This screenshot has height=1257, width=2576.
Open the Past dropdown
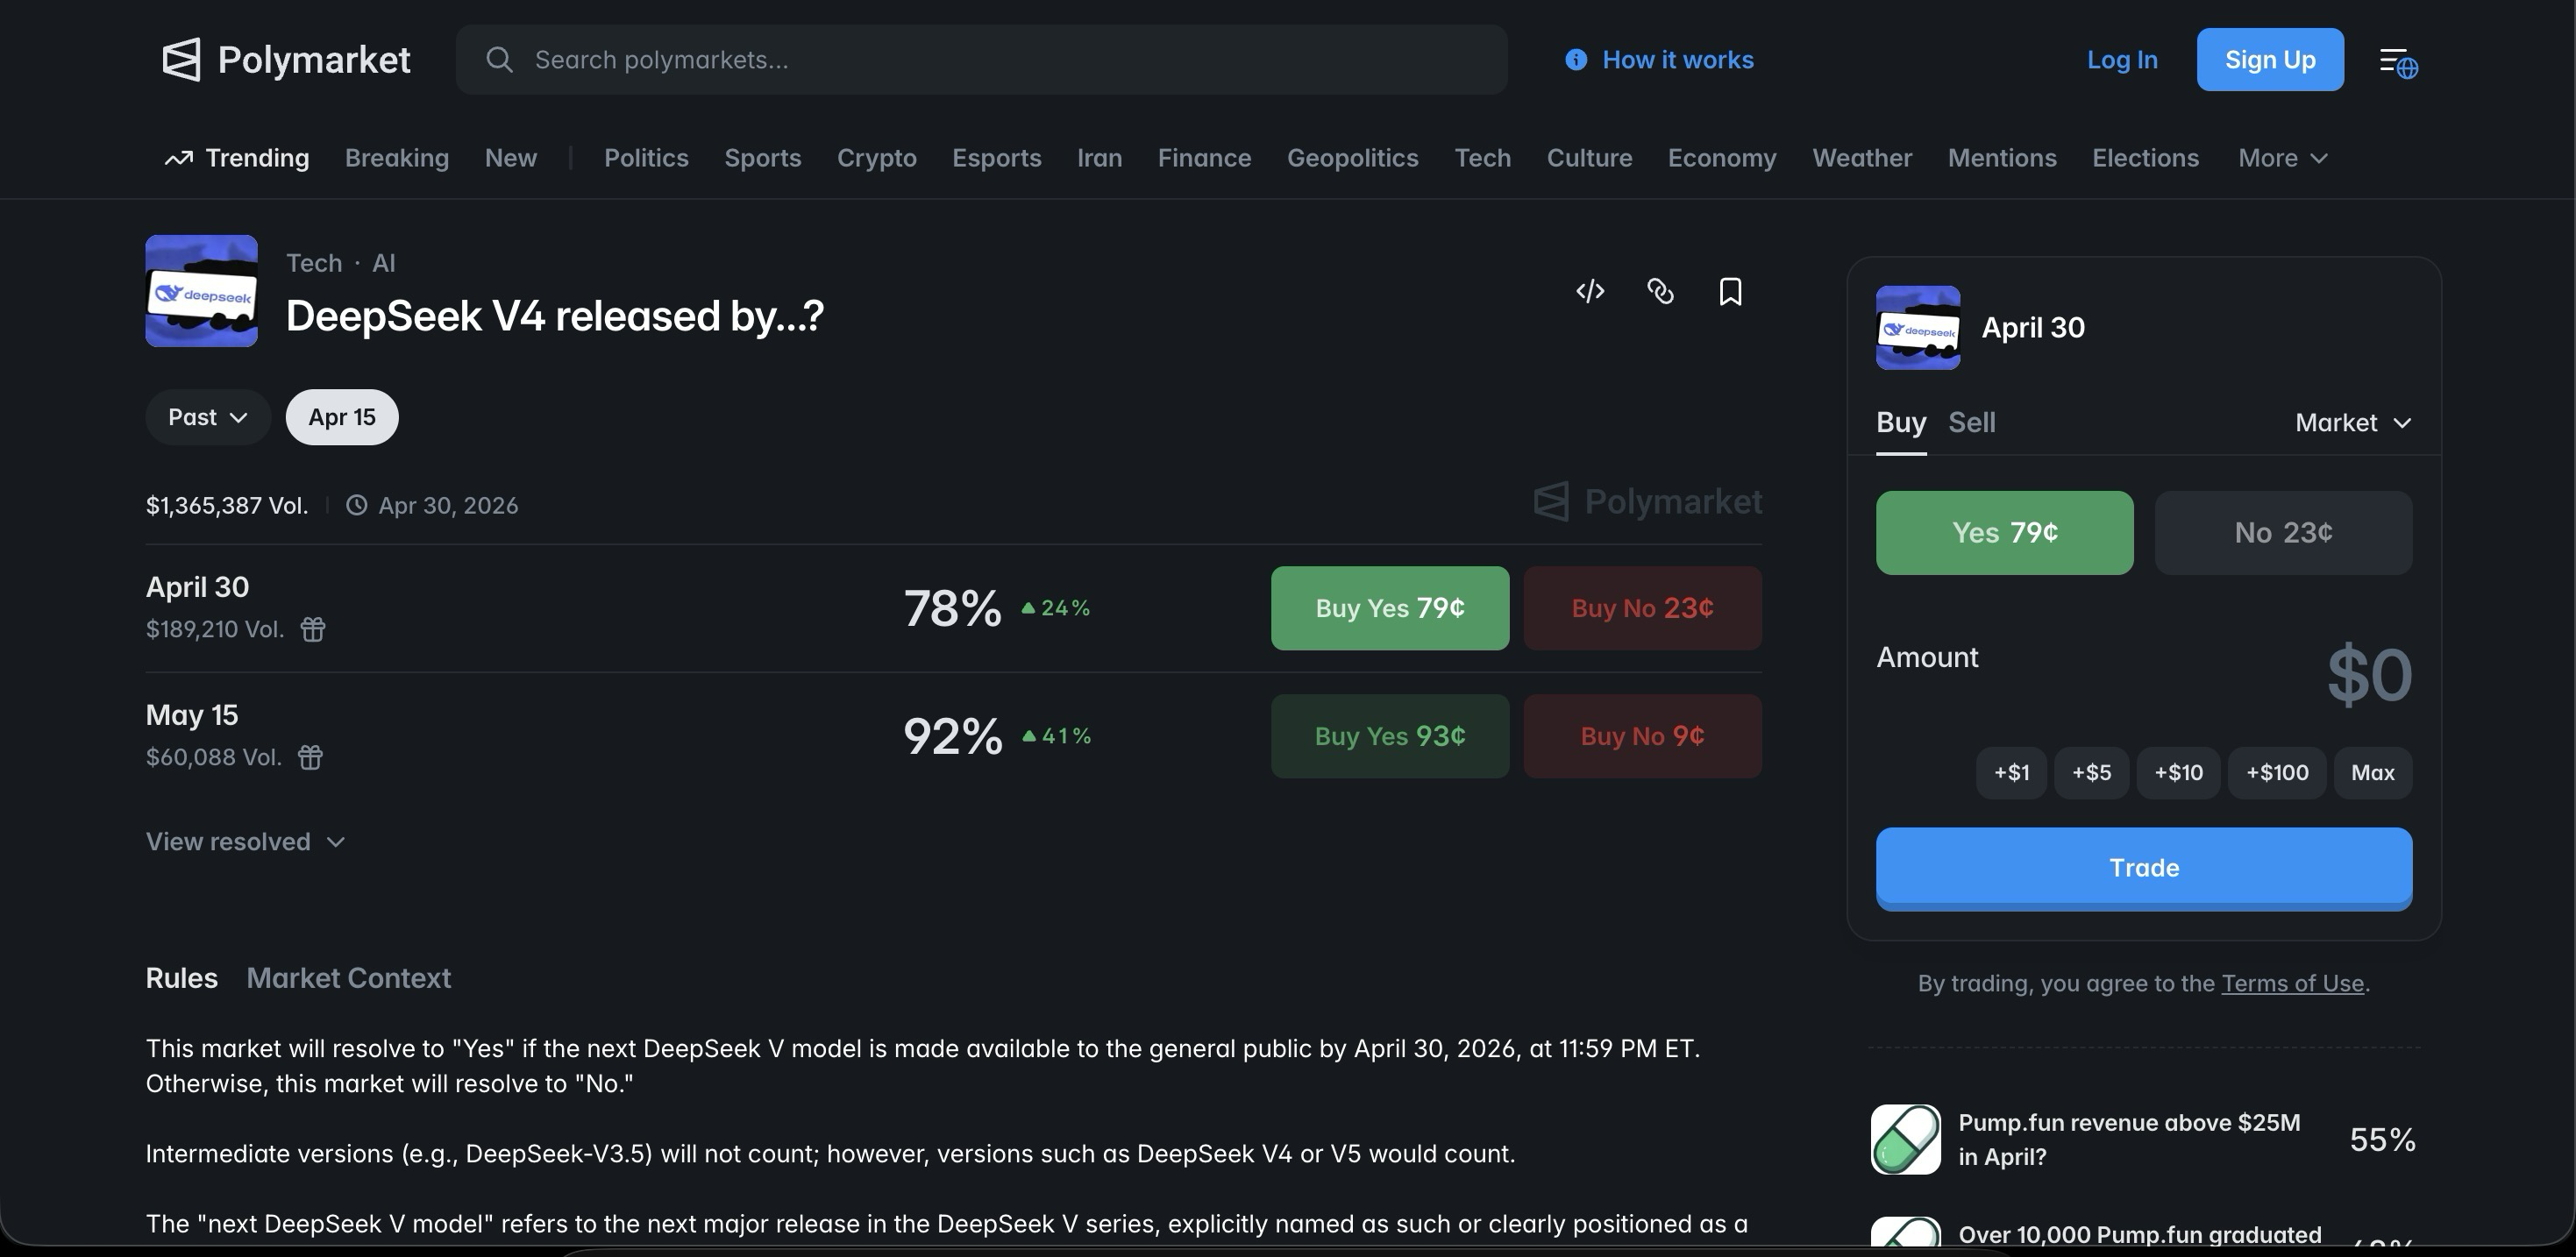[x=208, y=417]
